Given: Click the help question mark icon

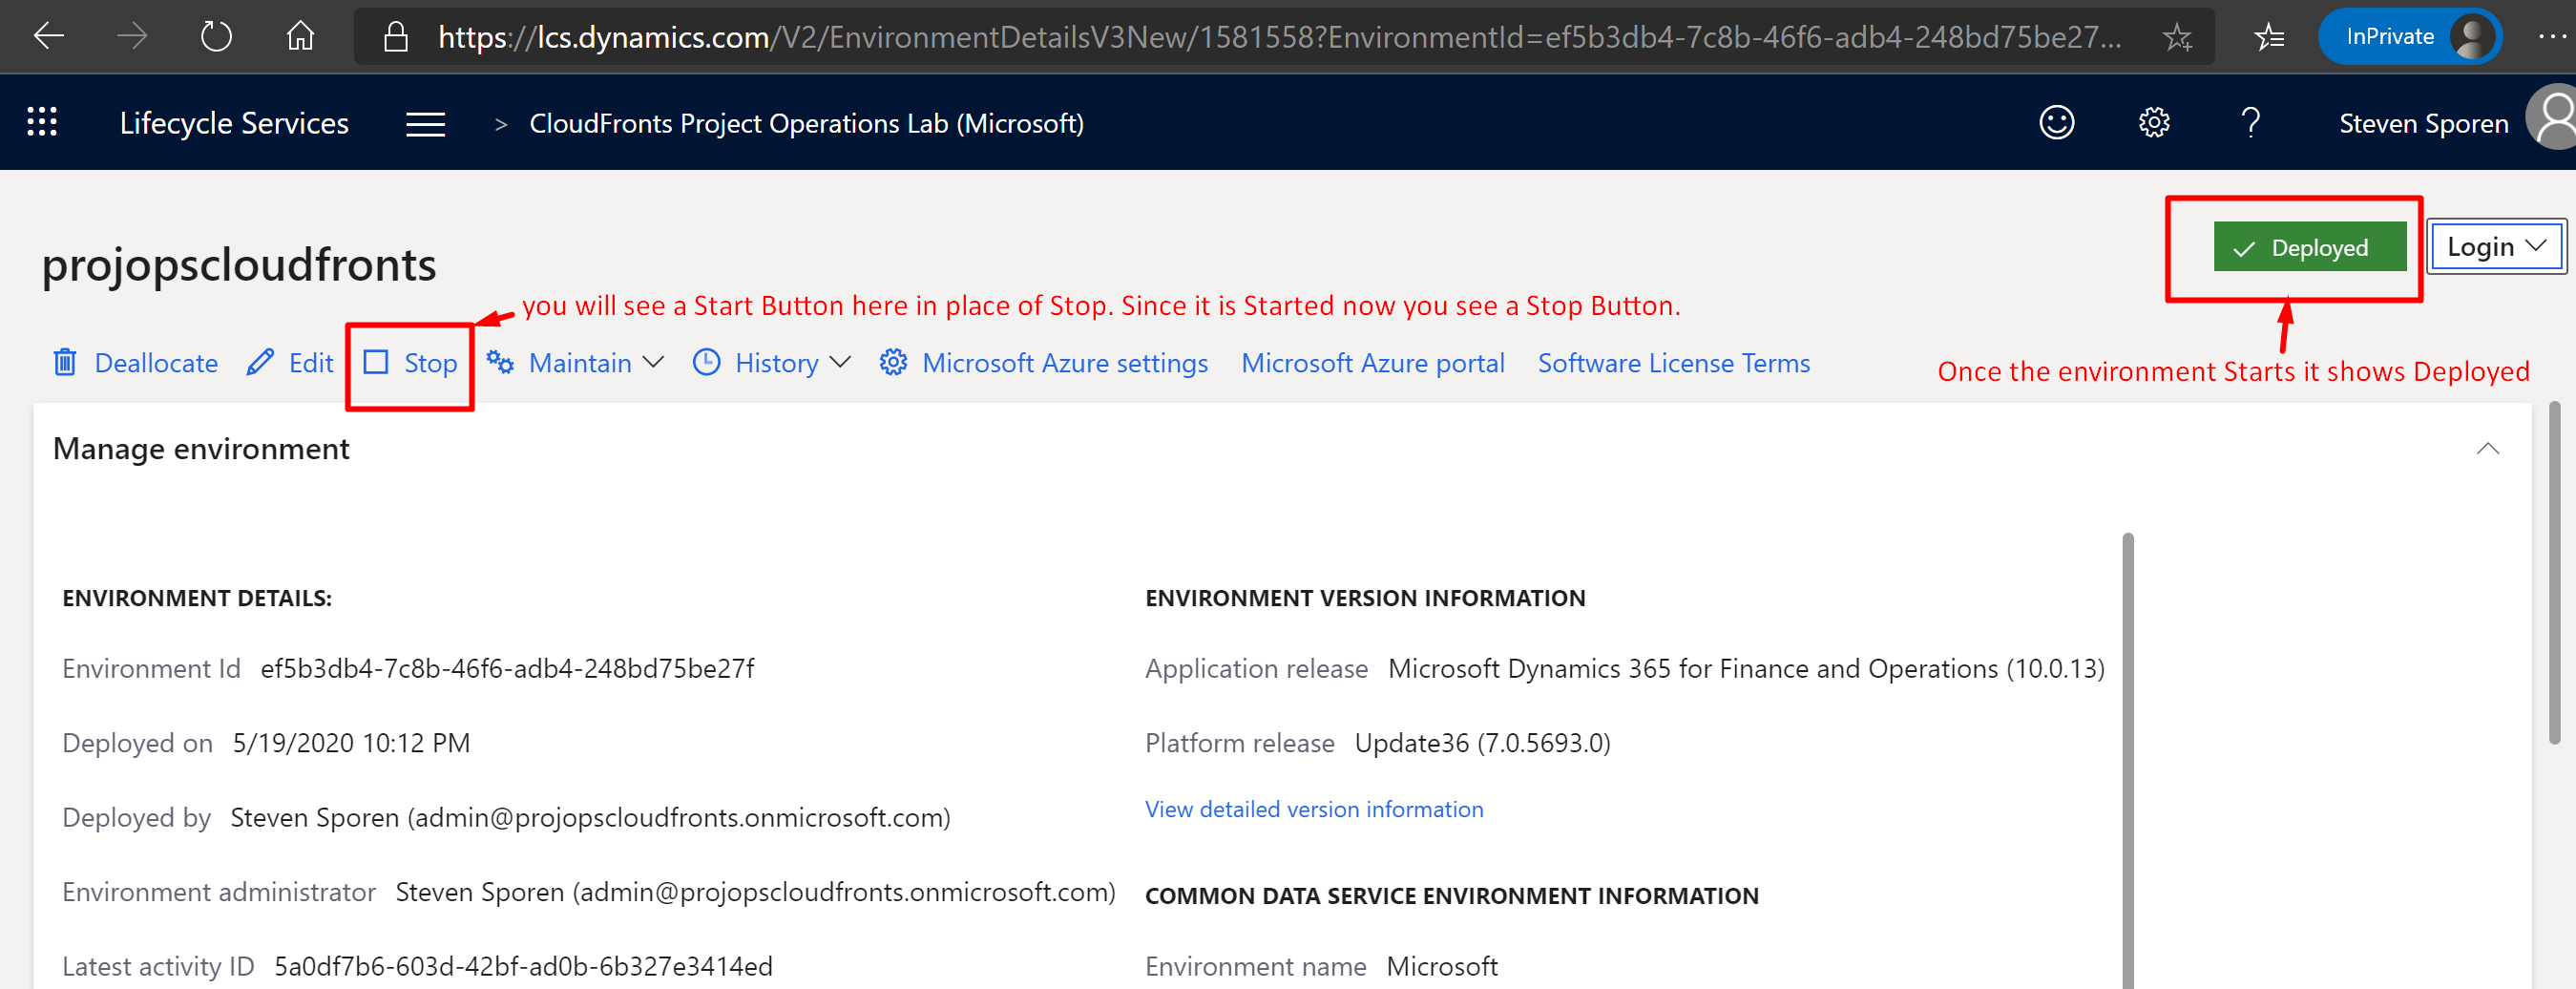Looking at the screenshot, I should (x=2250, y=123).
